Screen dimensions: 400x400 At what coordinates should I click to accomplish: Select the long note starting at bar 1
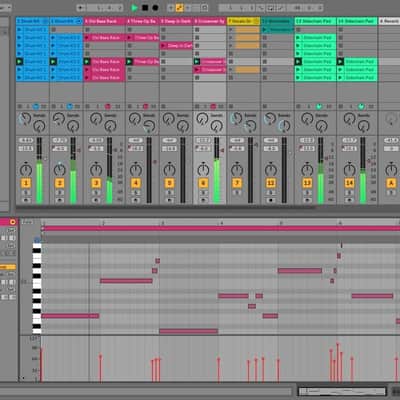70,316
